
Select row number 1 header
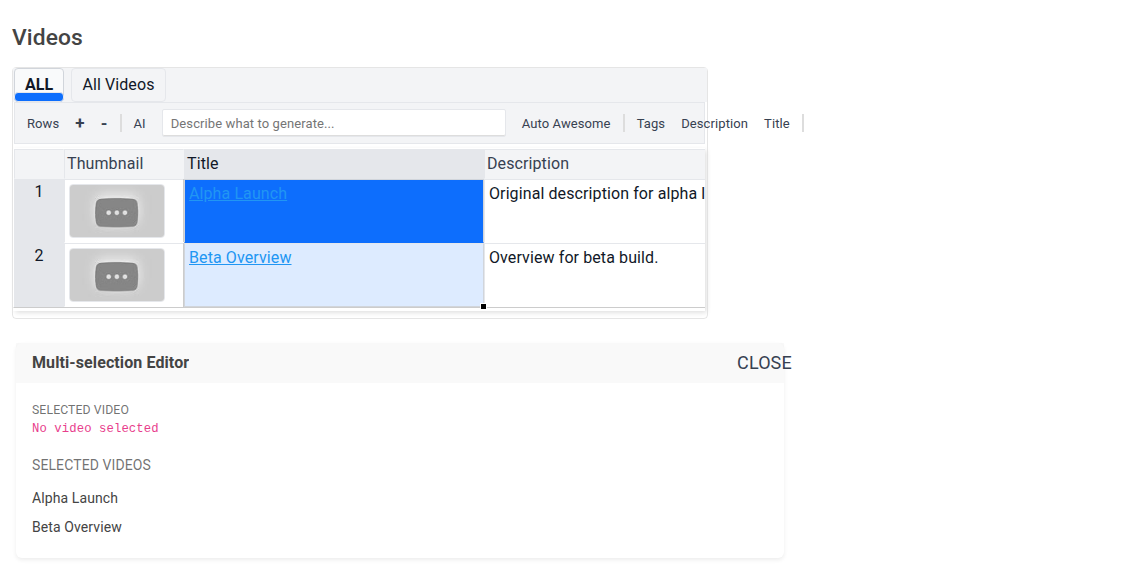click(x=39, y=211)
